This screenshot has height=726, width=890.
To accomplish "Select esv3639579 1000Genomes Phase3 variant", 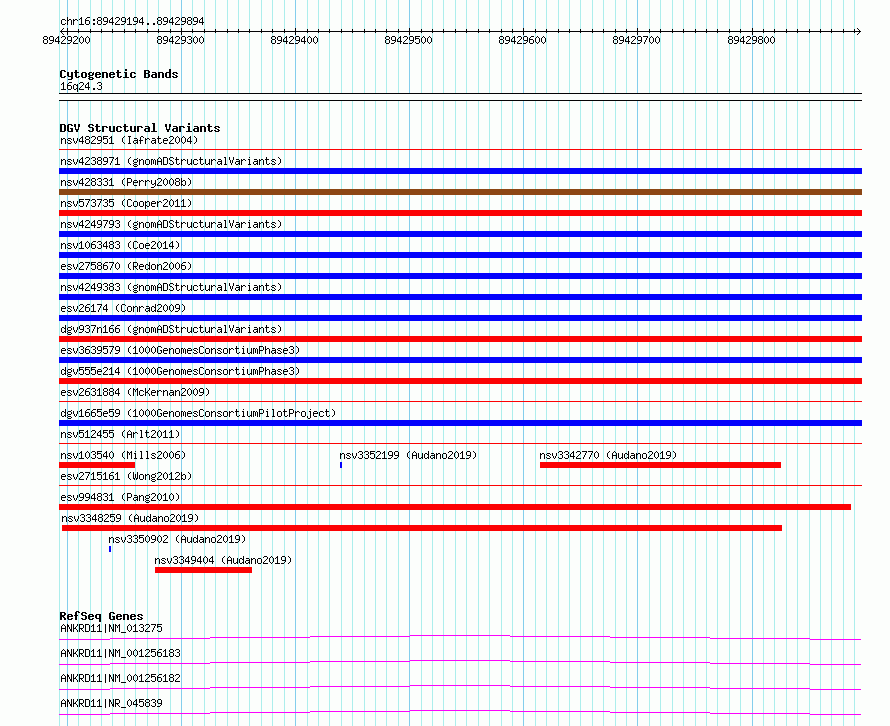I will [x=180, y=350].
